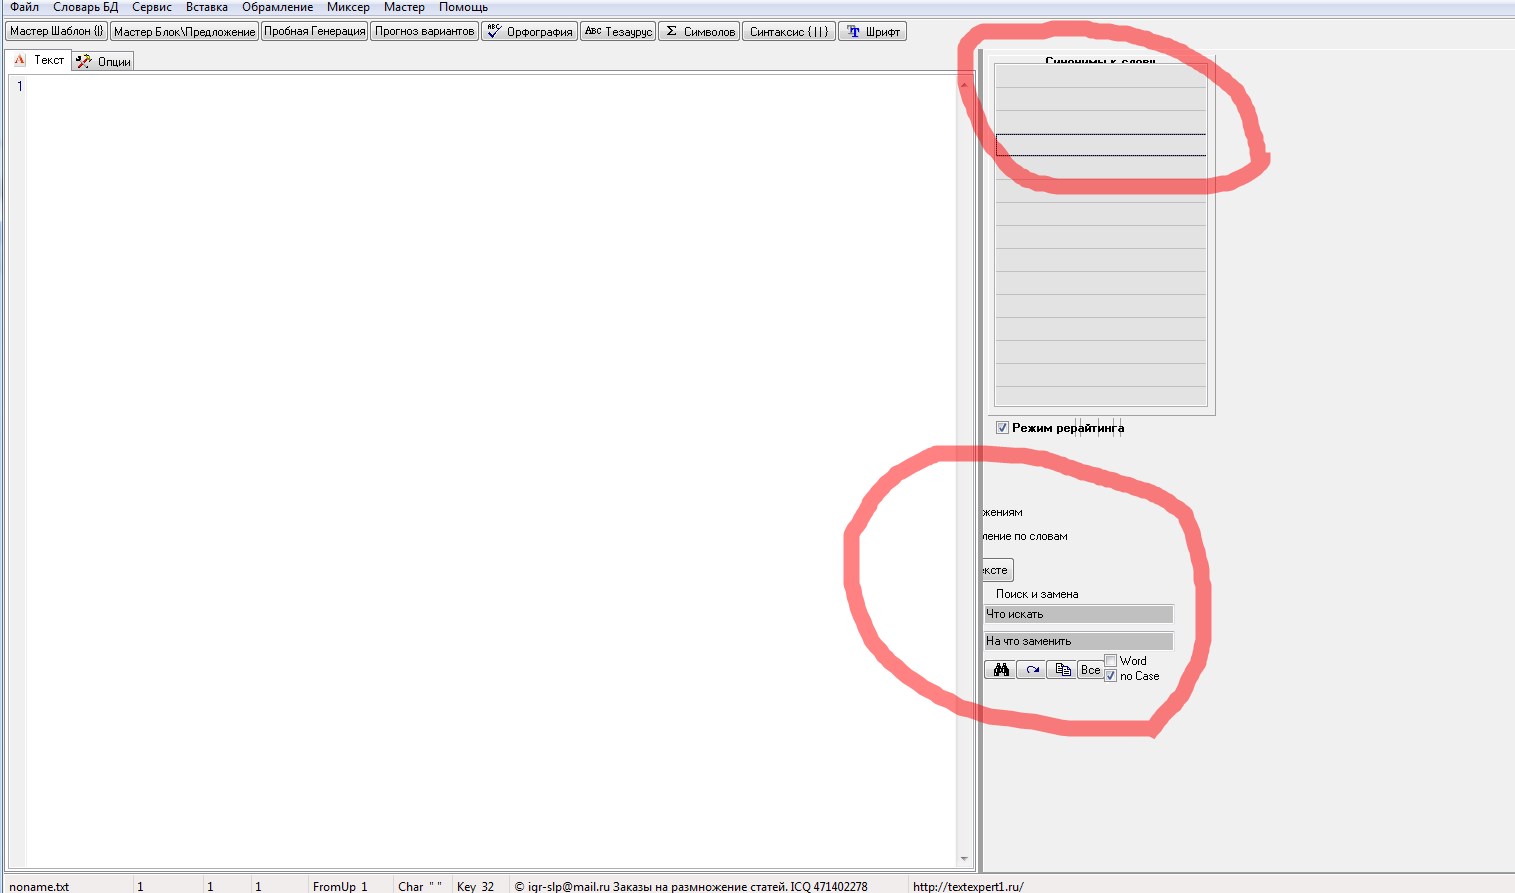This screenshot has height=893, width=1515.
Task: Focus the Что искать search field
Action: tap(1078, 614)
